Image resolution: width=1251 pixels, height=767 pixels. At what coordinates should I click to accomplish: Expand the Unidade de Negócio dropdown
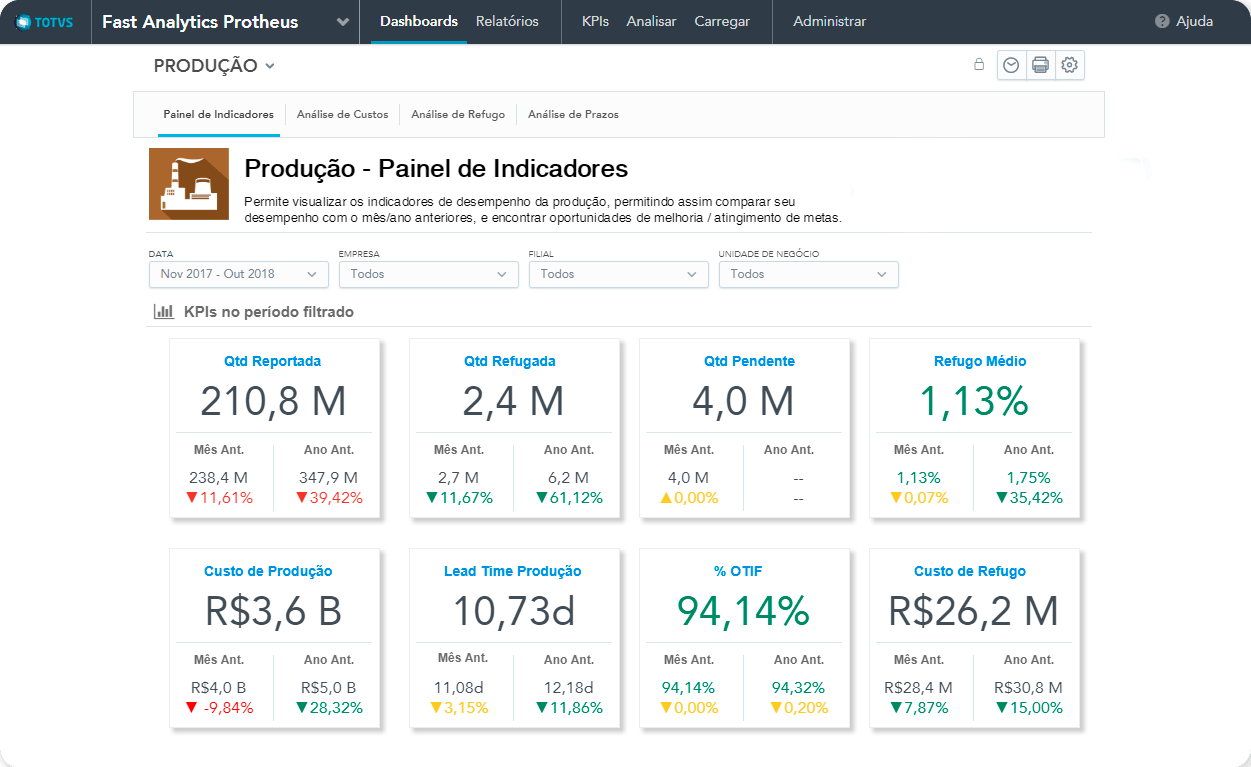(x=808, y=274)
